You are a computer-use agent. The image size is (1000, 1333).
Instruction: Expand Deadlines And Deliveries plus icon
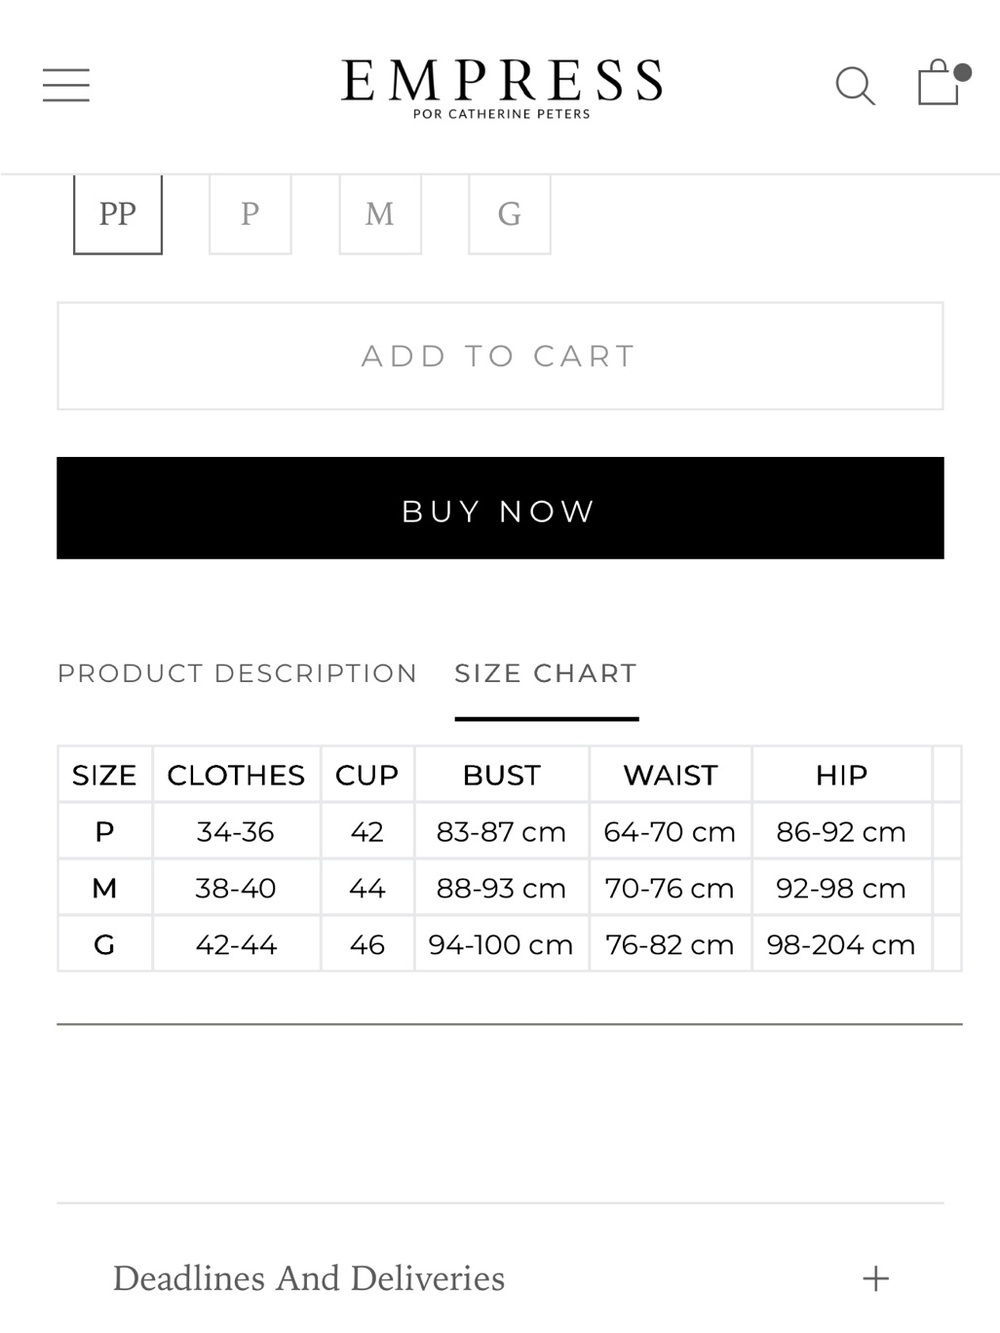coord(875,1278)
